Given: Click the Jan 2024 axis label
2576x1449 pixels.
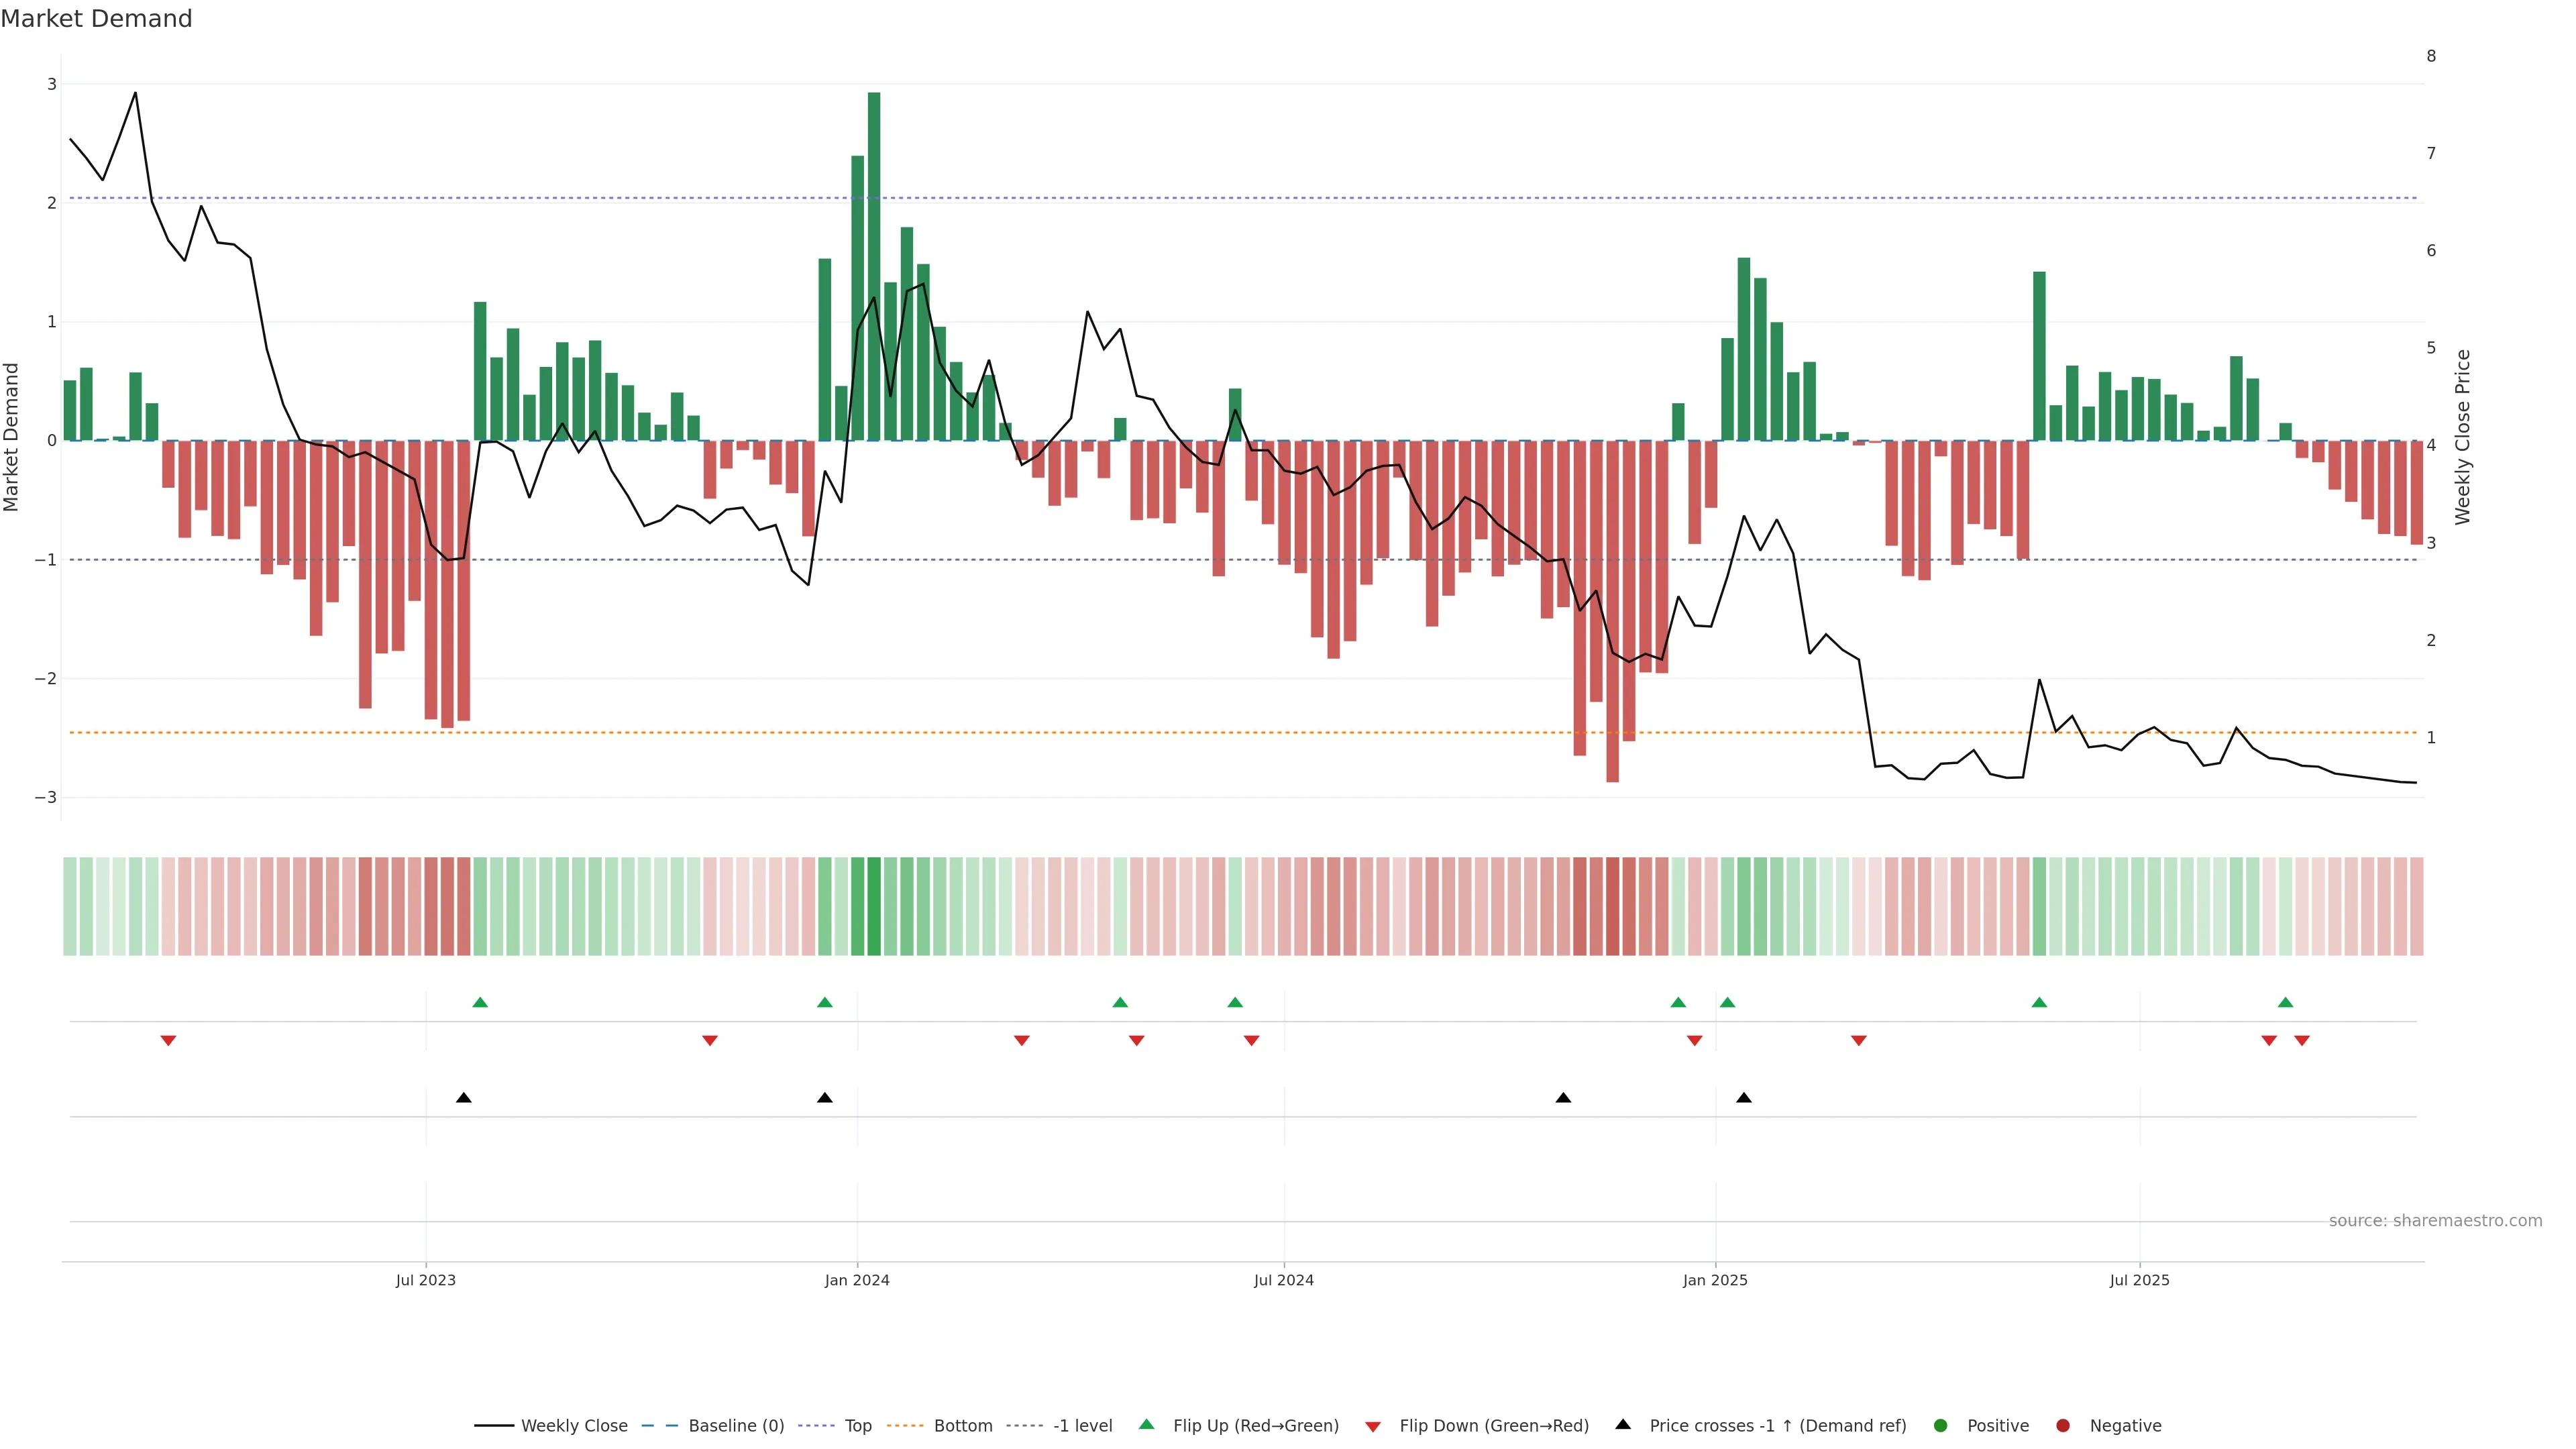Looking at the screenshot, I should tap(857, 1280).
